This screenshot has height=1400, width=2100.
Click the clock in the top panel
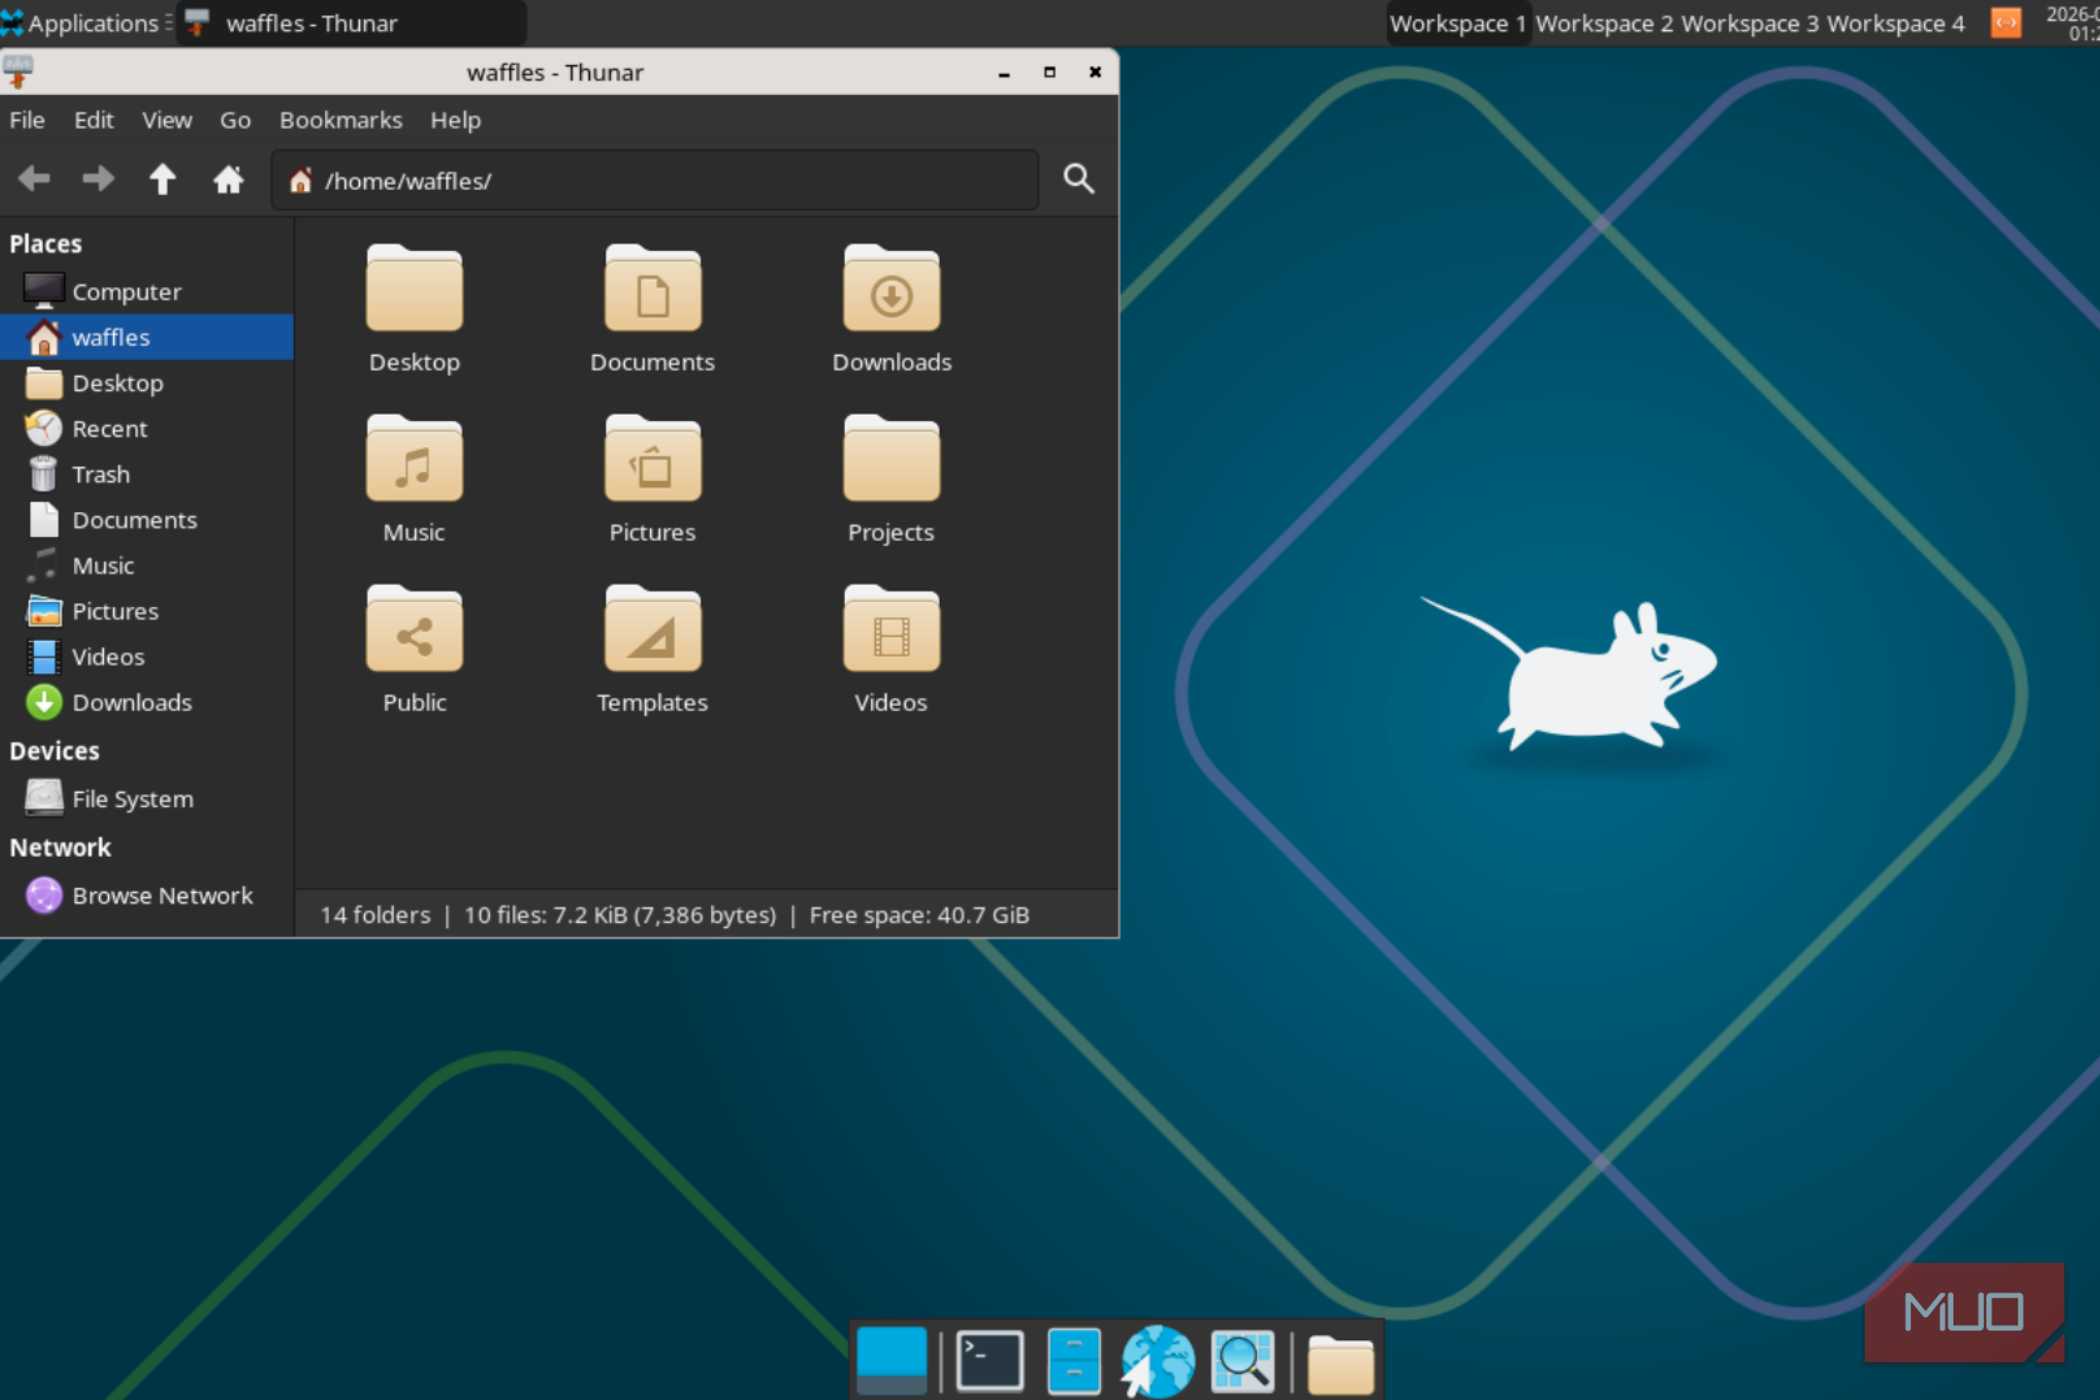[2073, 23]
